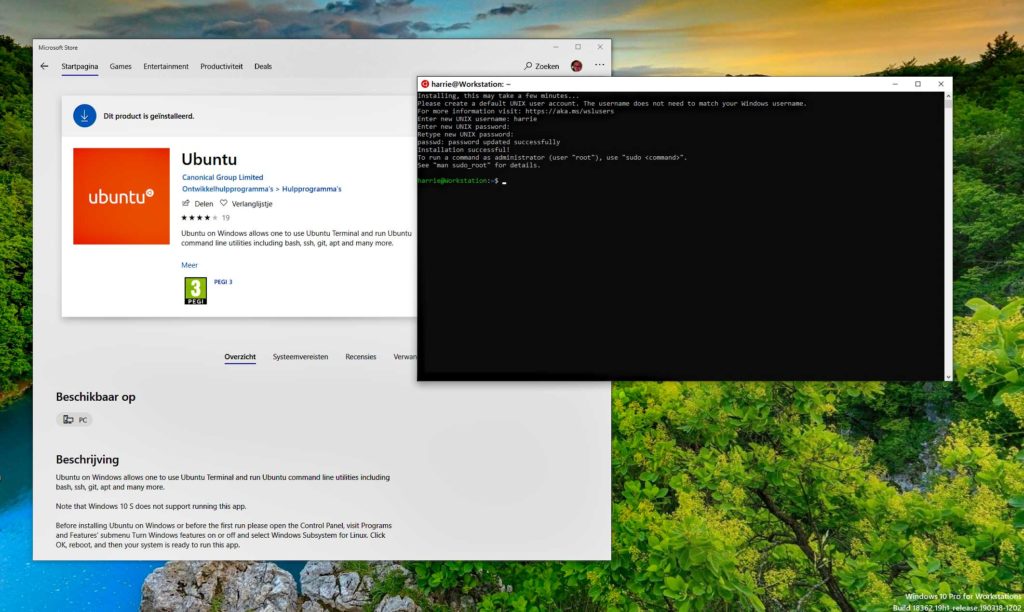1024x612 pixels.
Task: Select the Overzicht section tab
Action: point(240,357)
